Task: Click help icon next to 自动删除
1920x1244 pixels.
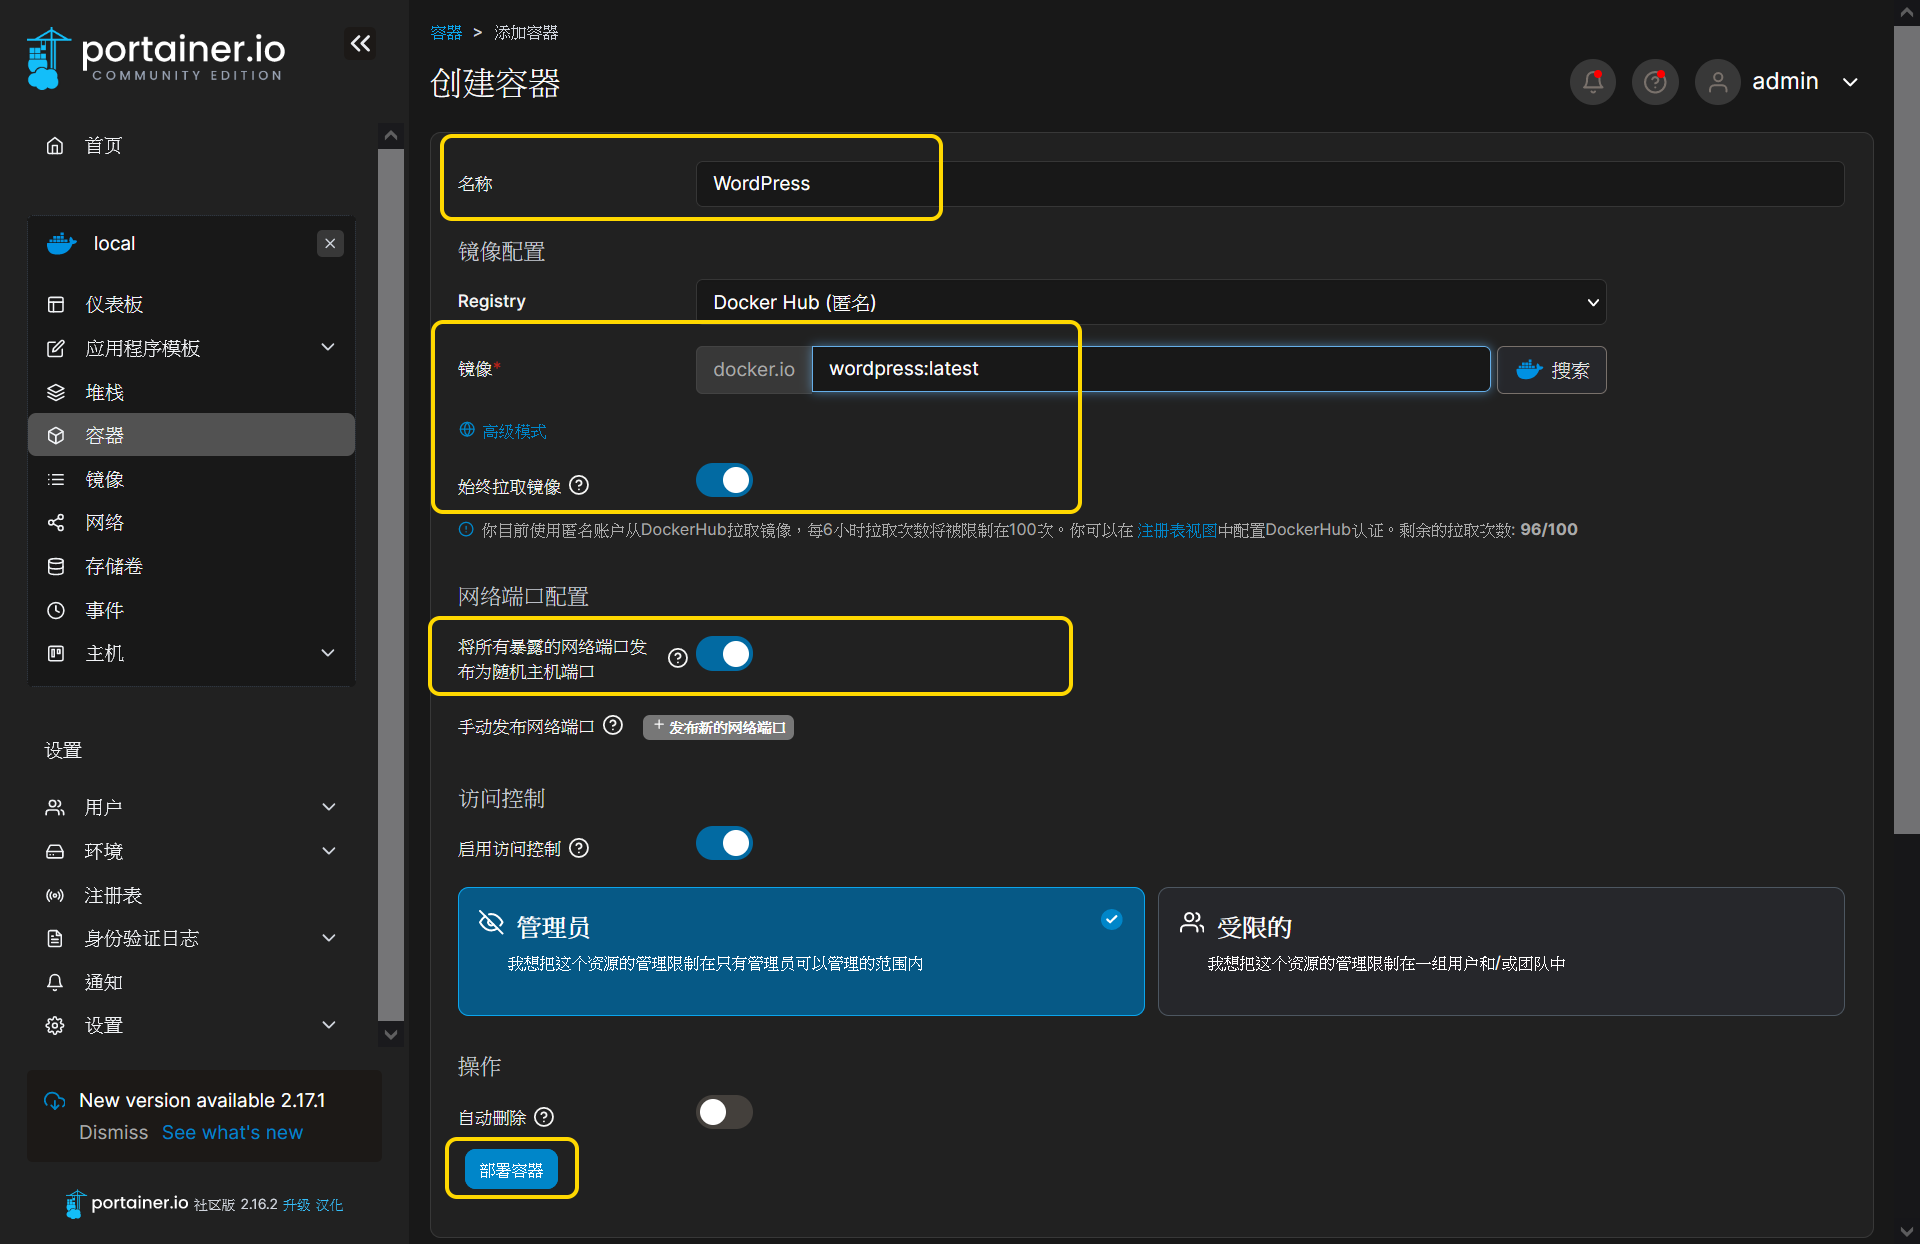Action: (x=544, y=1117)
